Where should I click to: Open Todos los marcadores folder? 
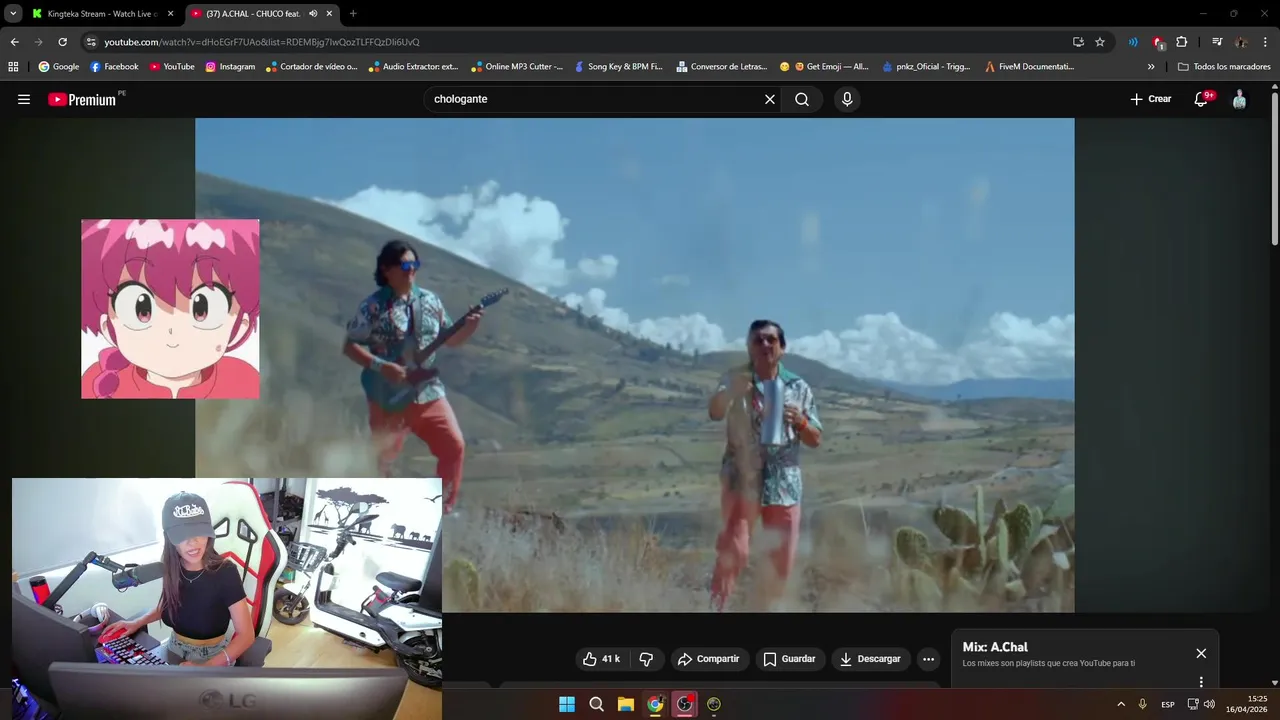(x=1224, y=67)
